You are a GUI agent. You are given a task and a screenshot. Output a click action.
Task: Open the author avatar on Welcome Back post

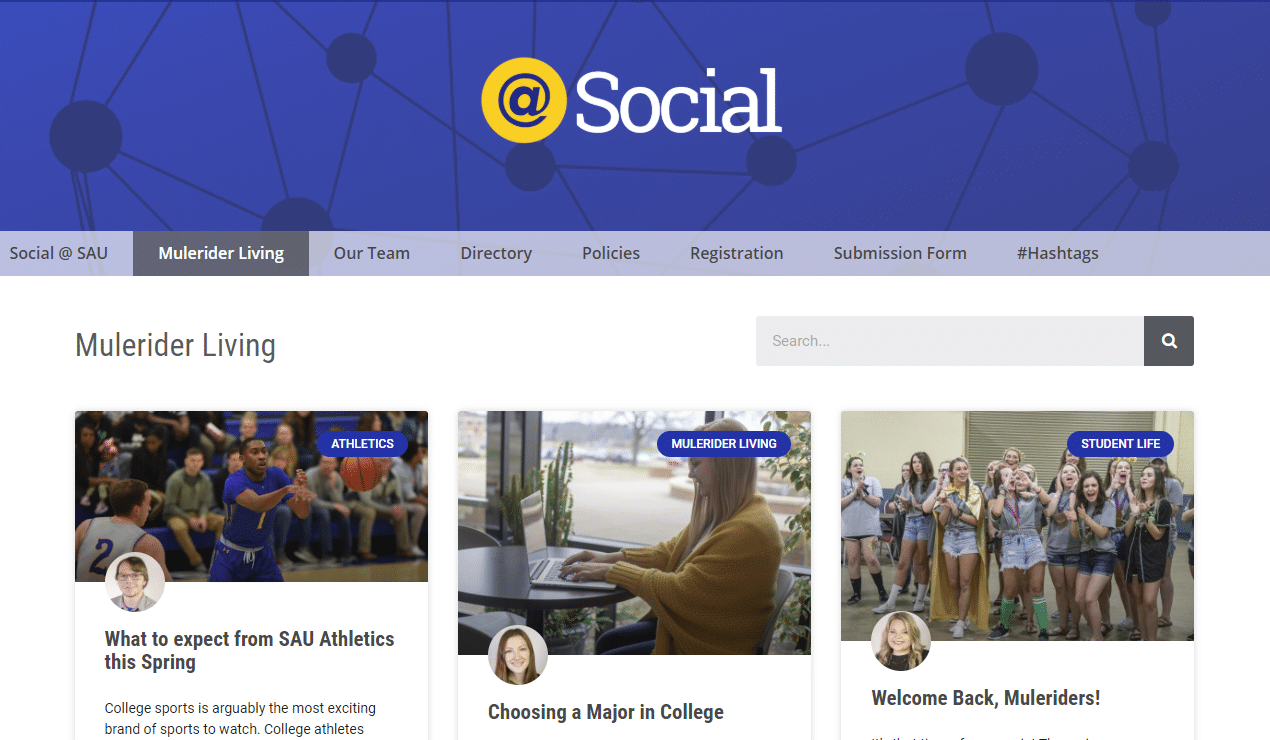pyautogui.click(x=901, y=641)
